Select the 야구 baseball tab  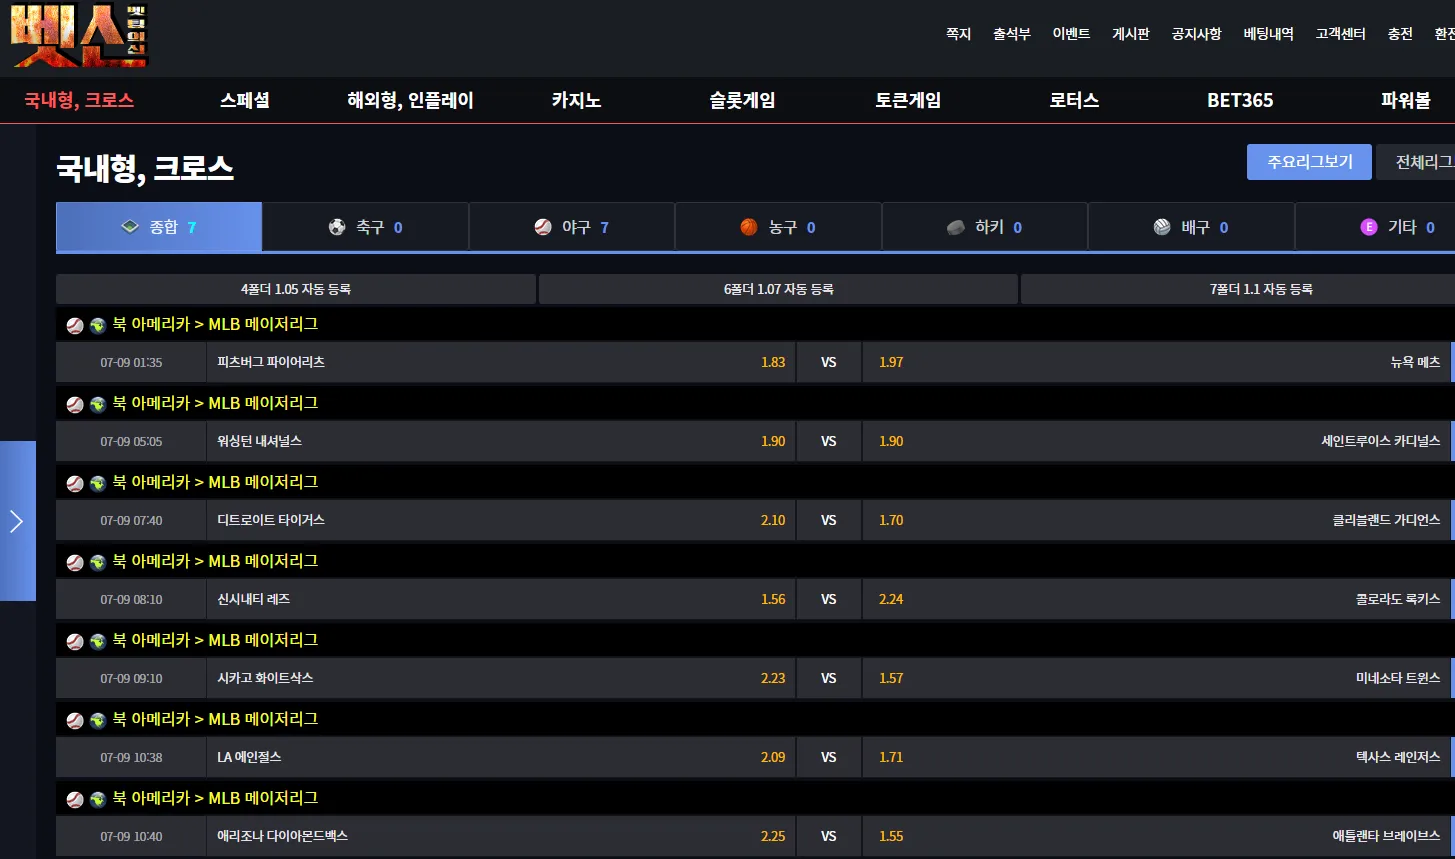pos(572,227)
